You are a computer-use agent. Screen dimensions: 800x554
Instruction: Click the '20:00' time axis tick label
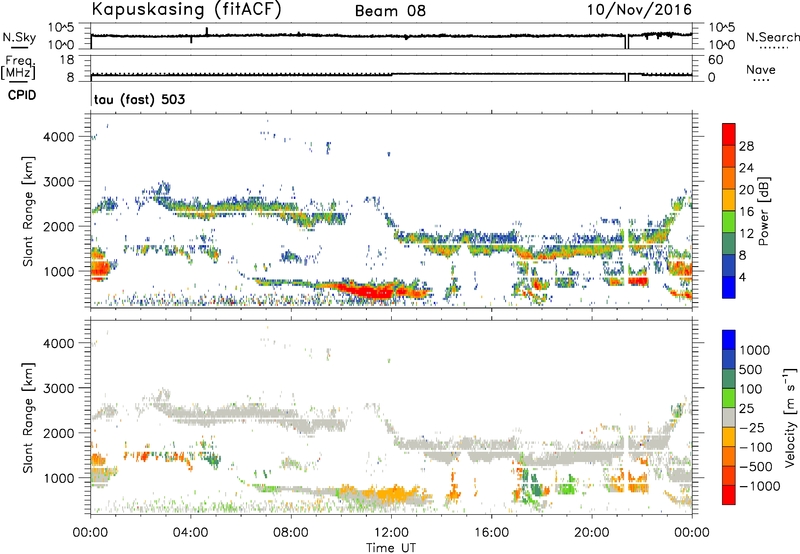pos(592,533)
